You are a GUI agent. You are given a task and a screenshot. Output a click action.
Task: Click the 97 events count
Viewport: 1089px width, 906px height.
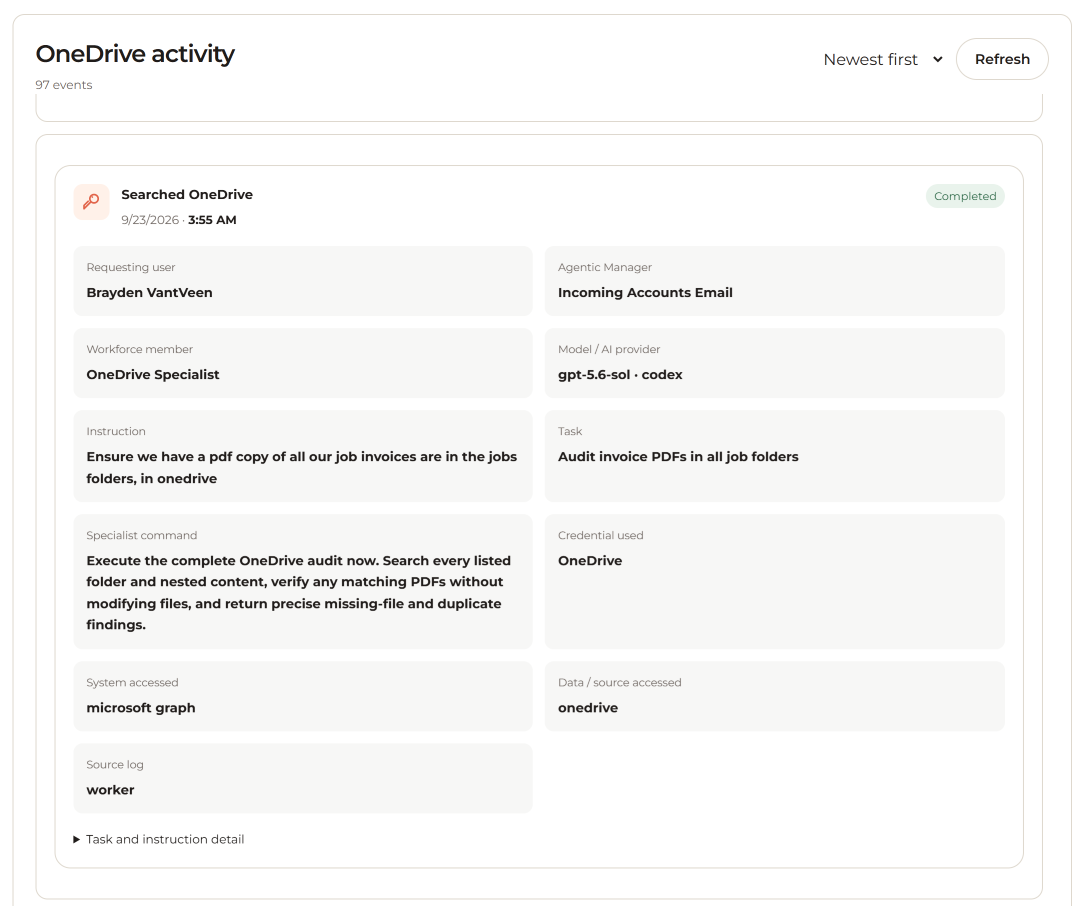64,85
